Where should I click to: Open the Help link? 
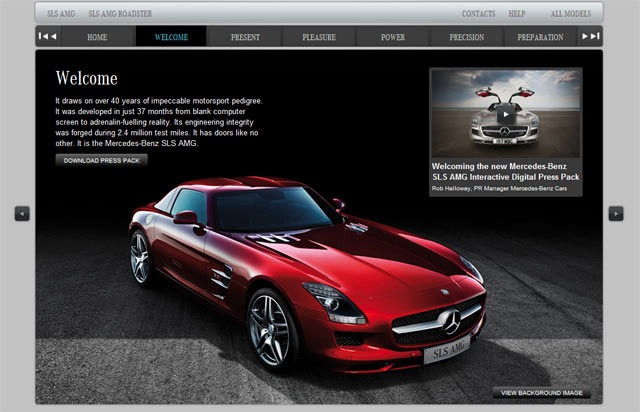516,14
